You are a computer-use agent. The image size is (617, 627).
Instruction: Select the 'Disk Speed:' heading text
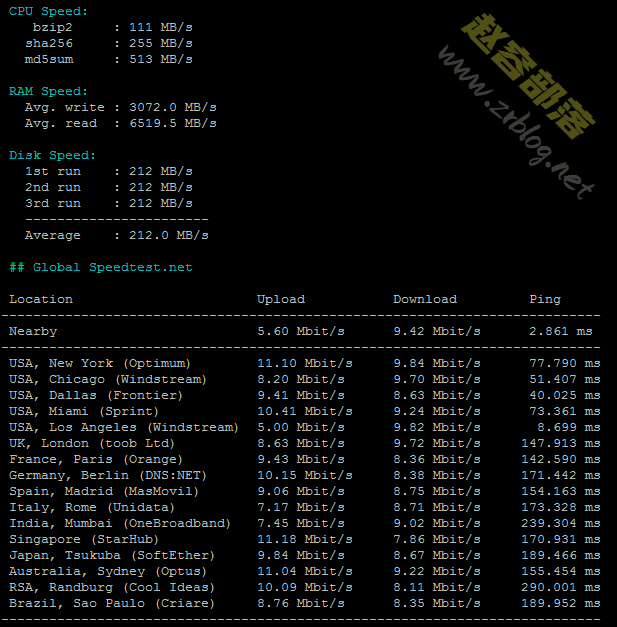[52, 155]
